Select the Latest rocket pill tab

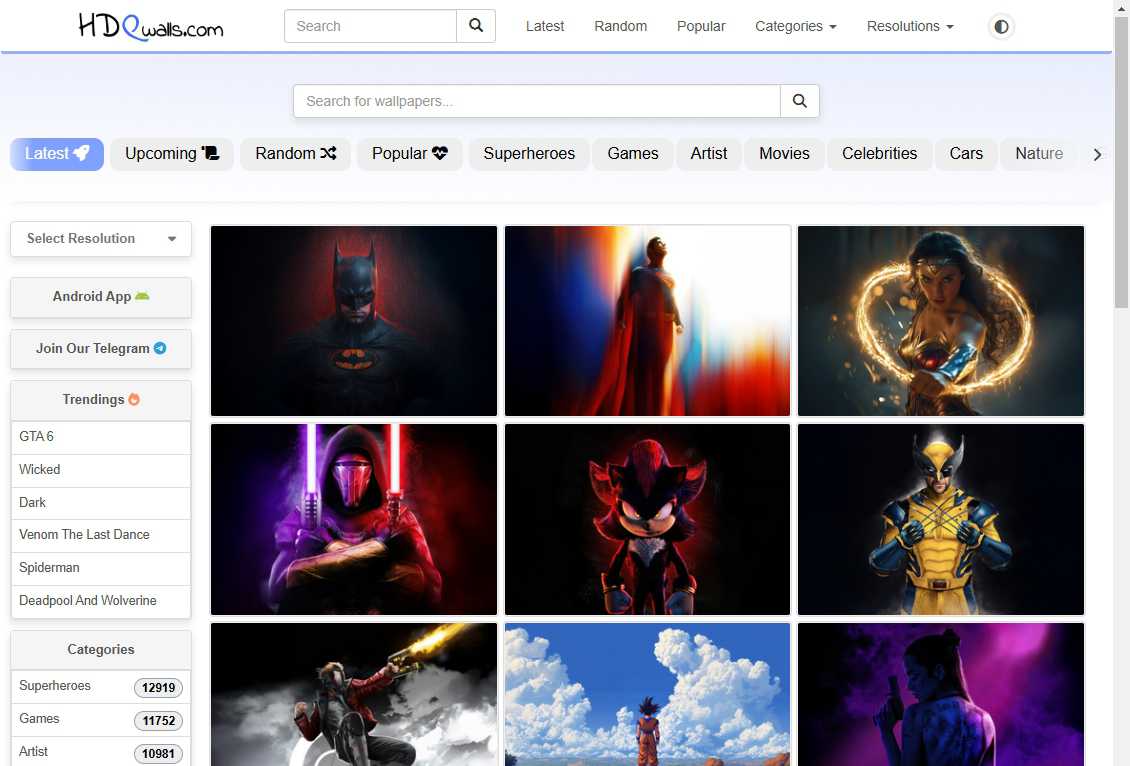point(57,153)
